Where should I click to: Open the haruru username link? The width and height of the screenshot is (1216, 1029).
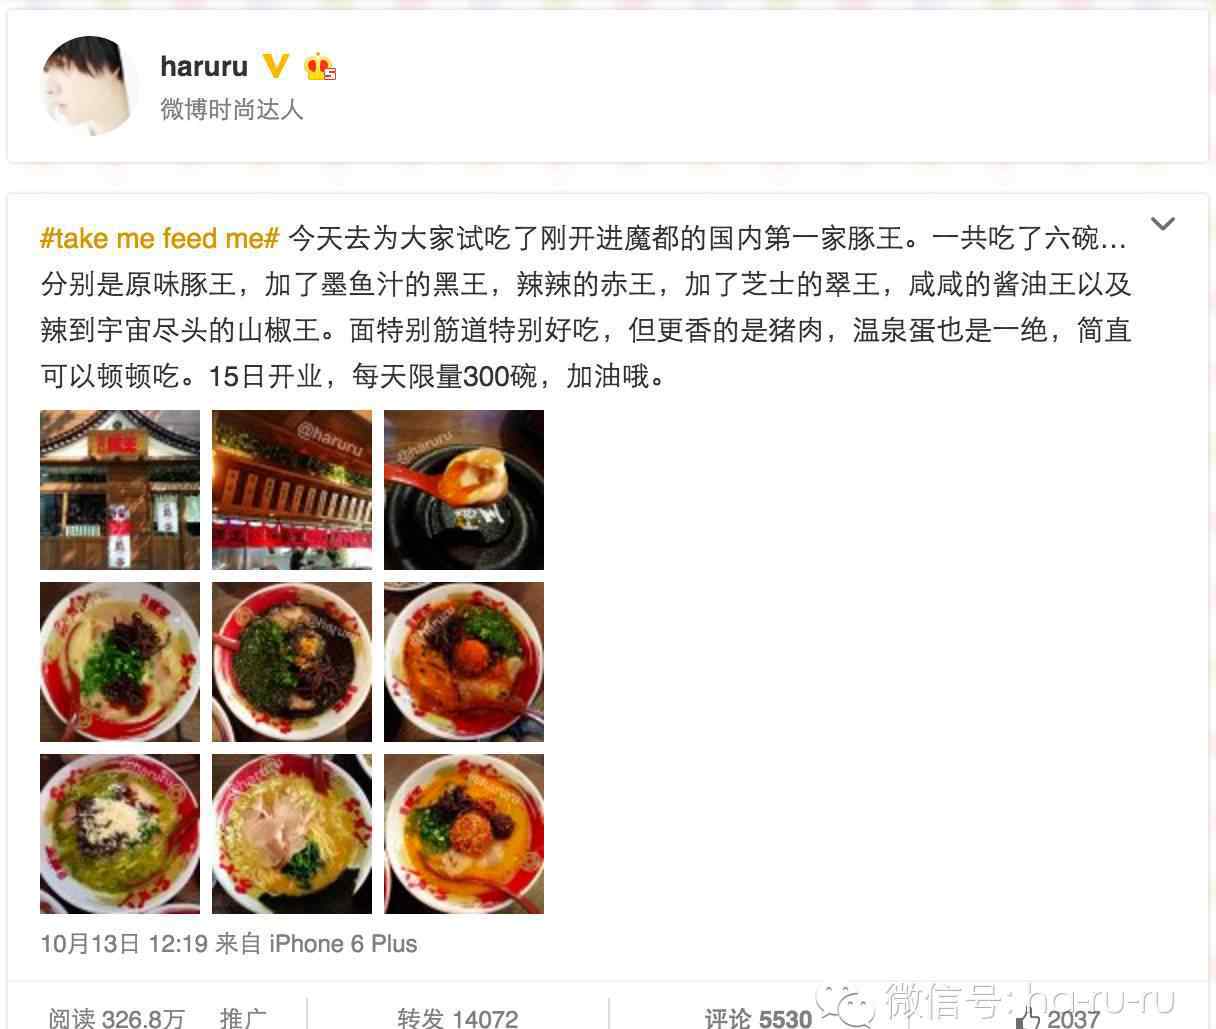pyautogui.click(x=204, y=66)
